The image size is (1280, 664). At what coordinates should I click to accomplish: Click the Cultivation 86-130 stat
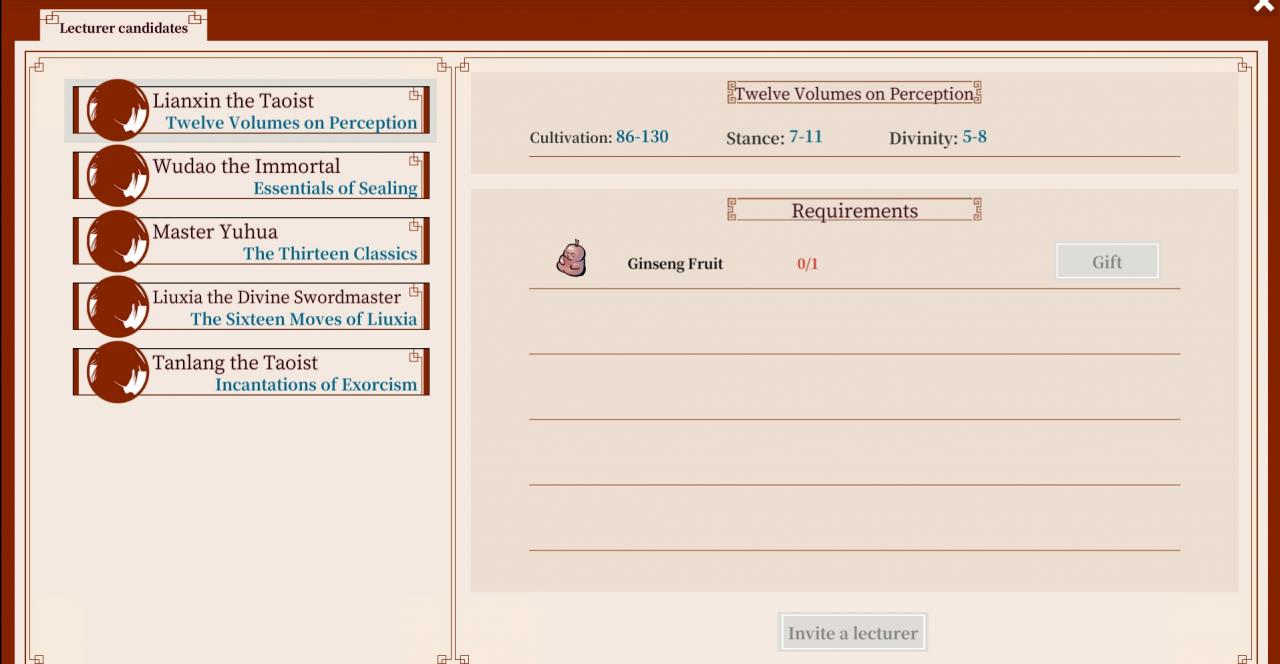pos(599,137)
